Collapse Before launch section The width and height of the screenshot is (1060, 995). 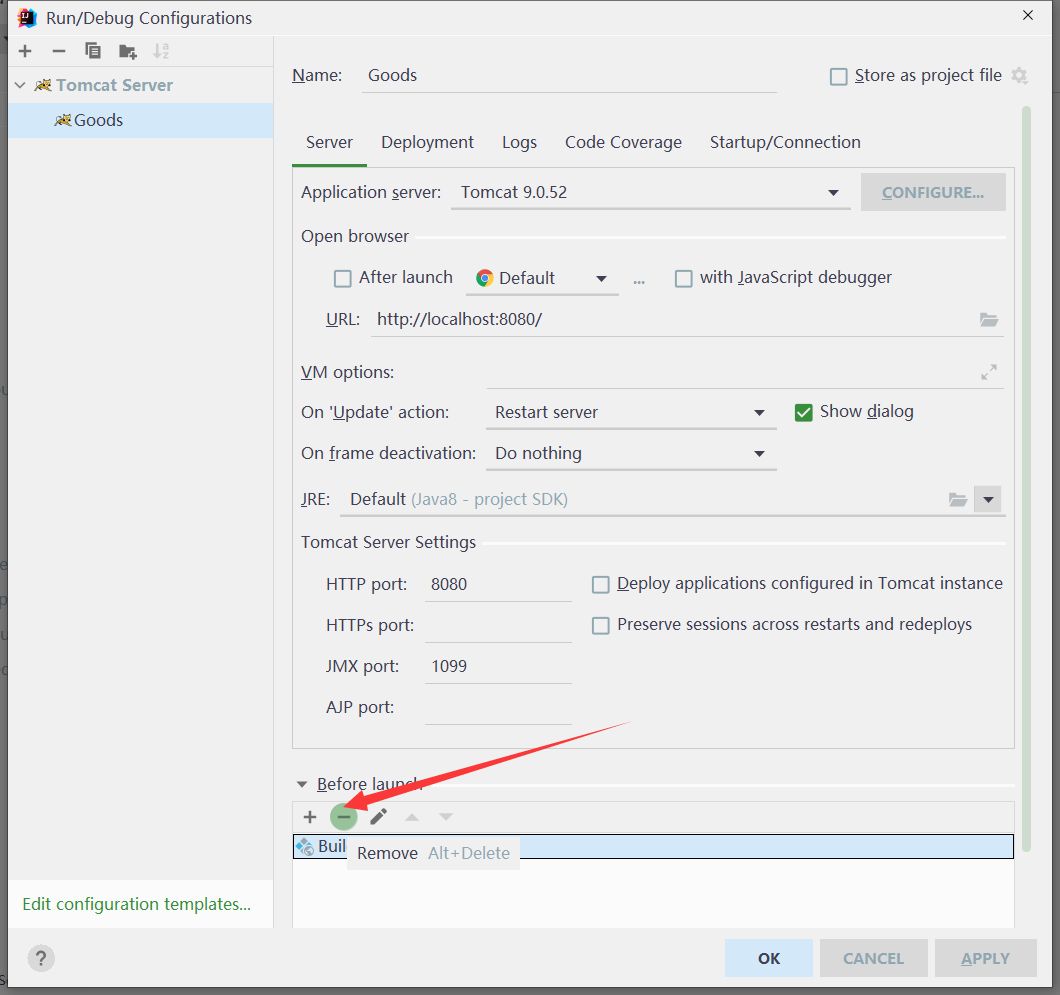302,784
